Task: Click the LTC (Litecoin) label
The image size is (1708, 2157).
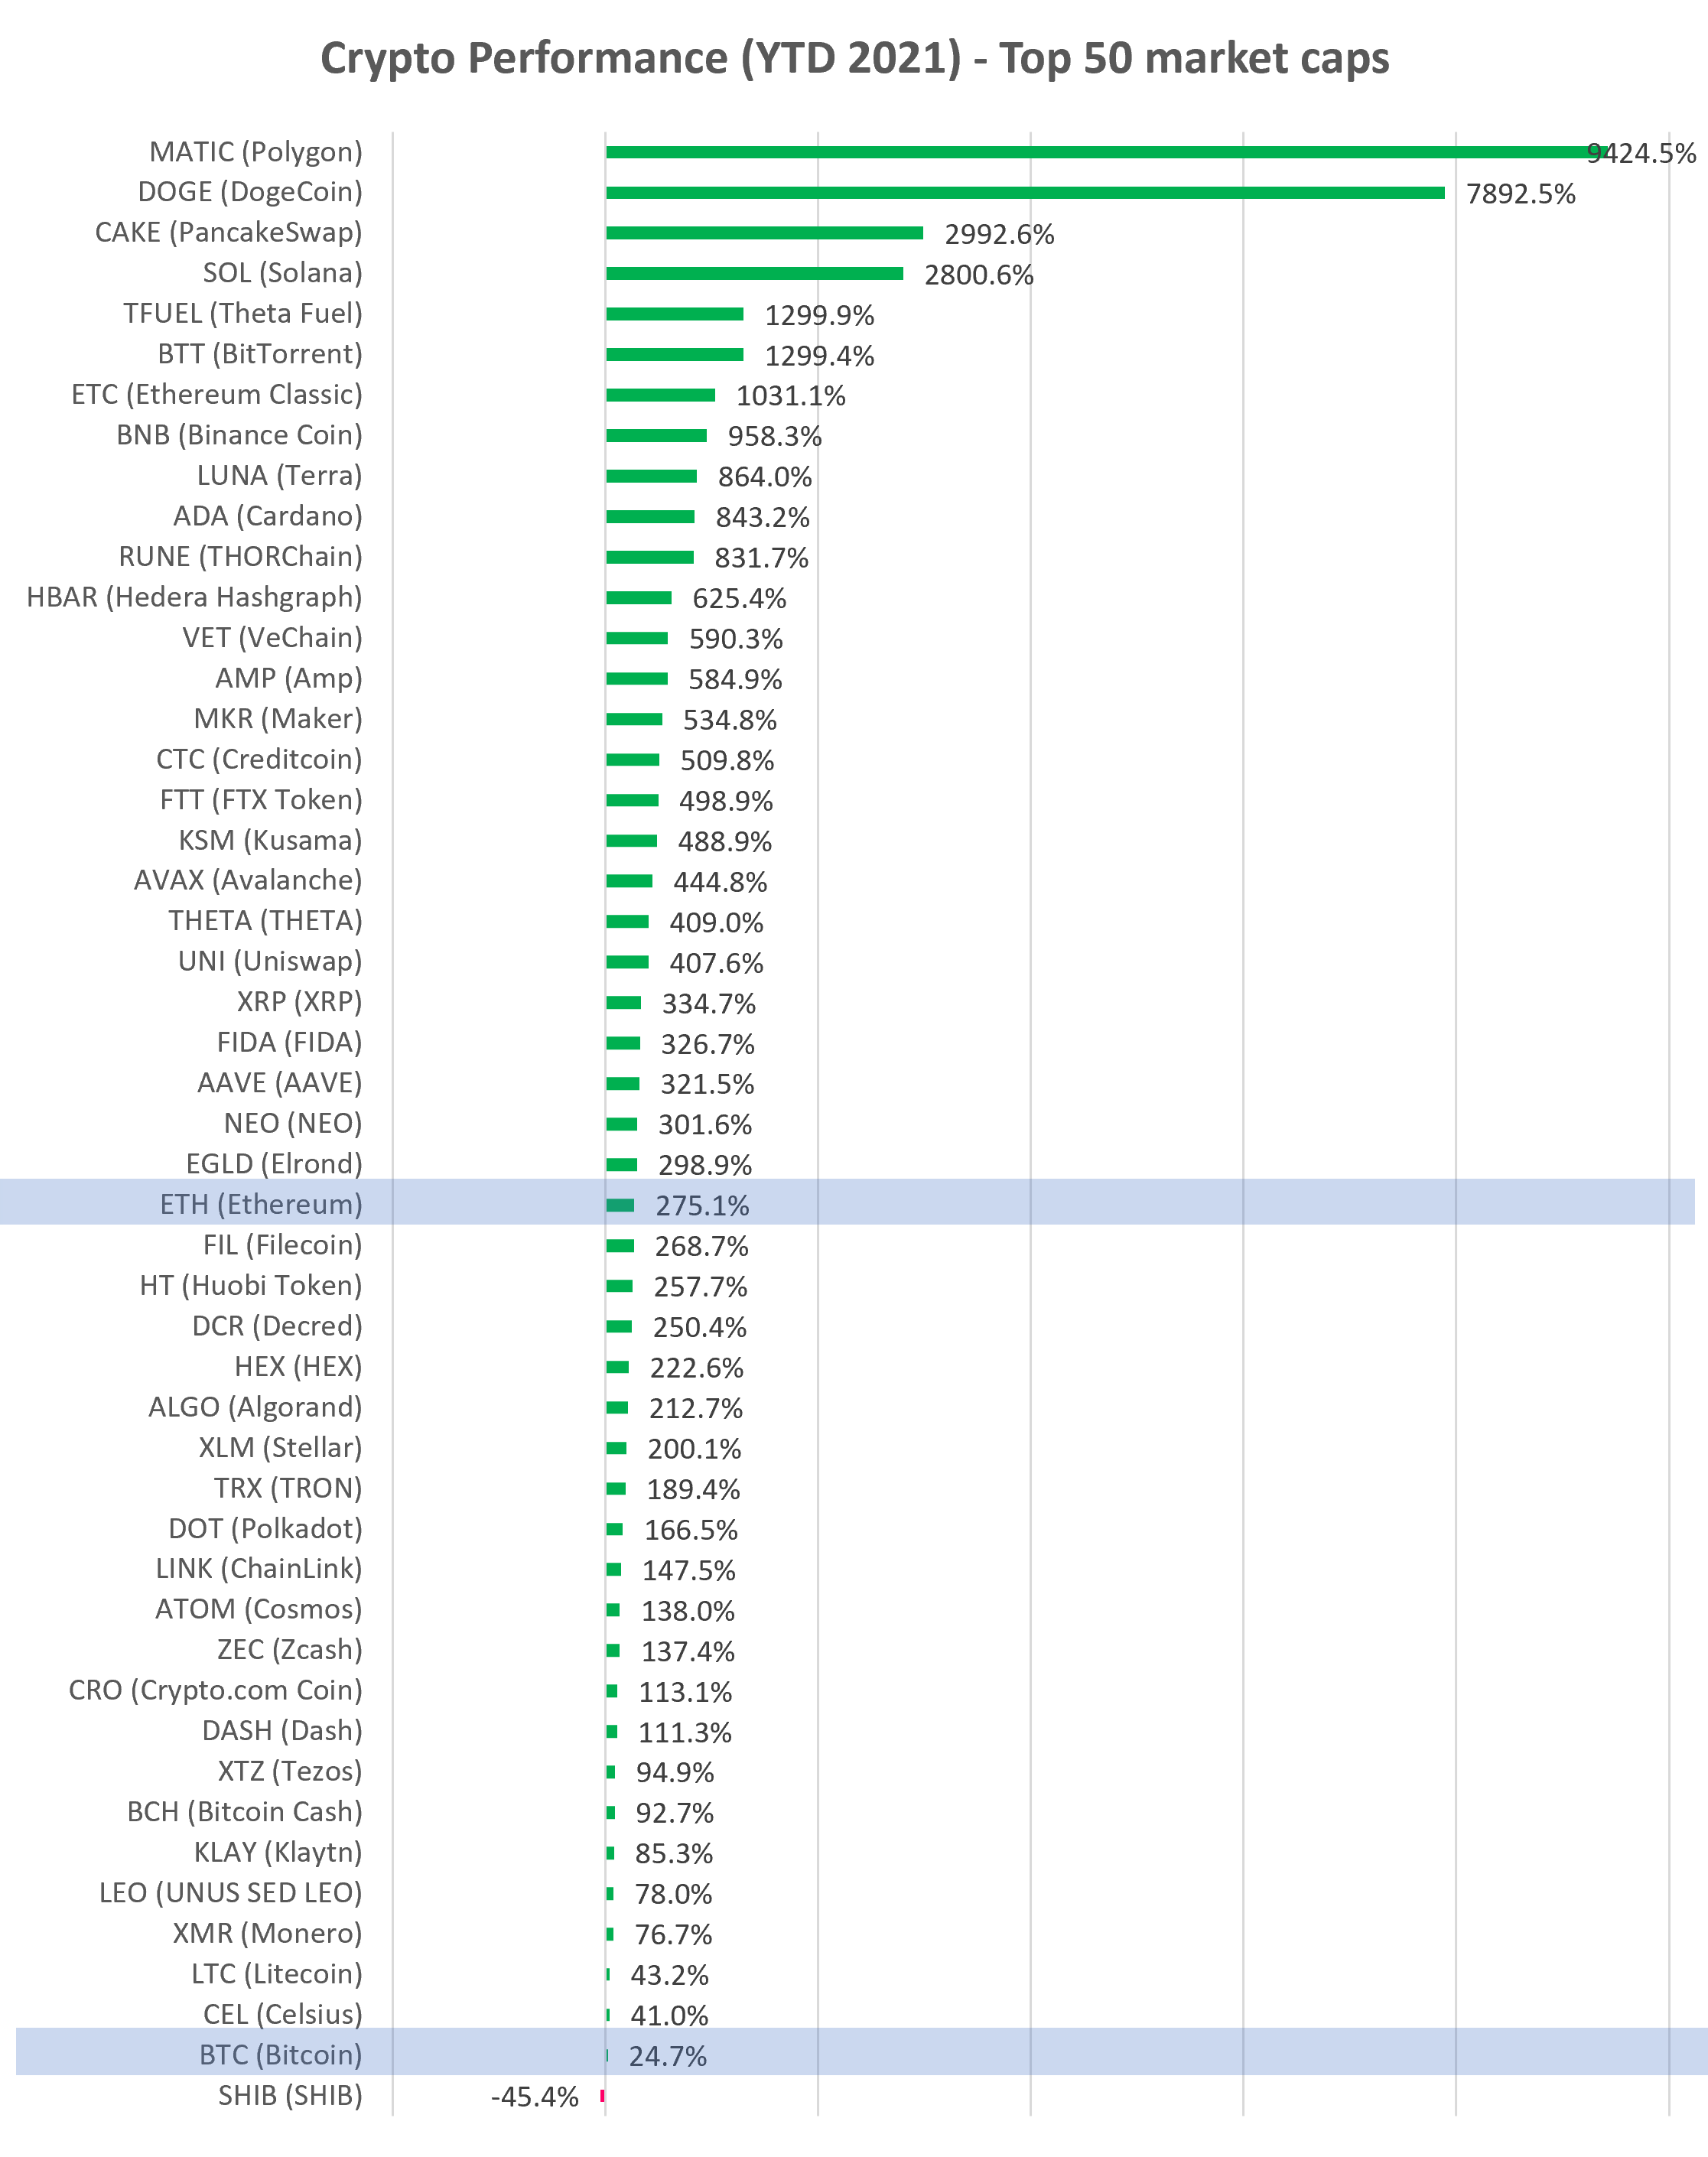Action: [x=277, y=1973]
